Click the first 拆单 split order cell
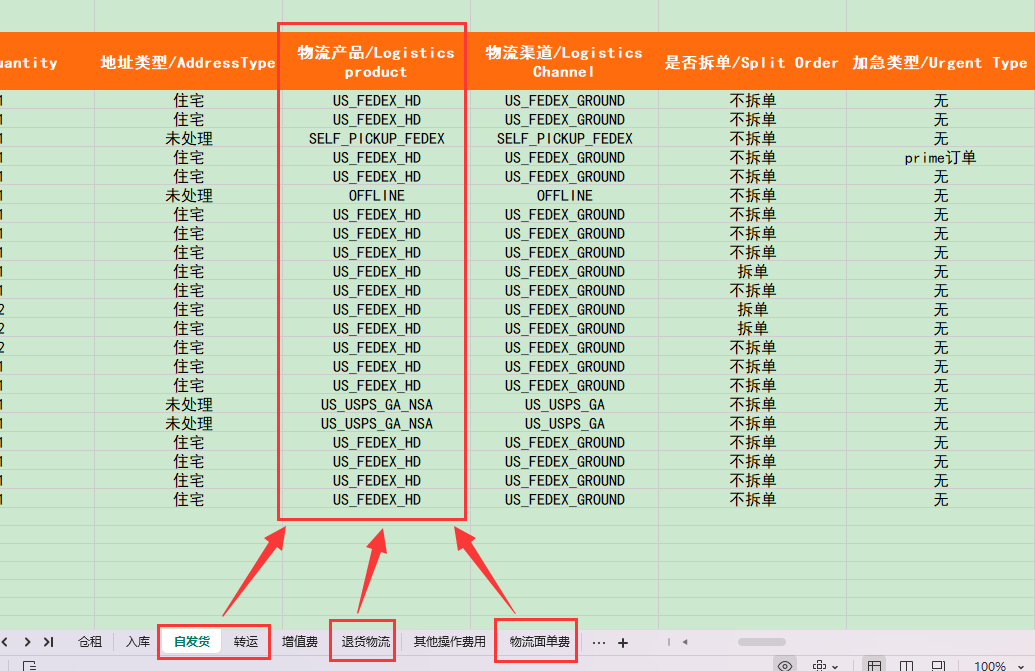This screenshot has width=1035, height=671. 752,271
